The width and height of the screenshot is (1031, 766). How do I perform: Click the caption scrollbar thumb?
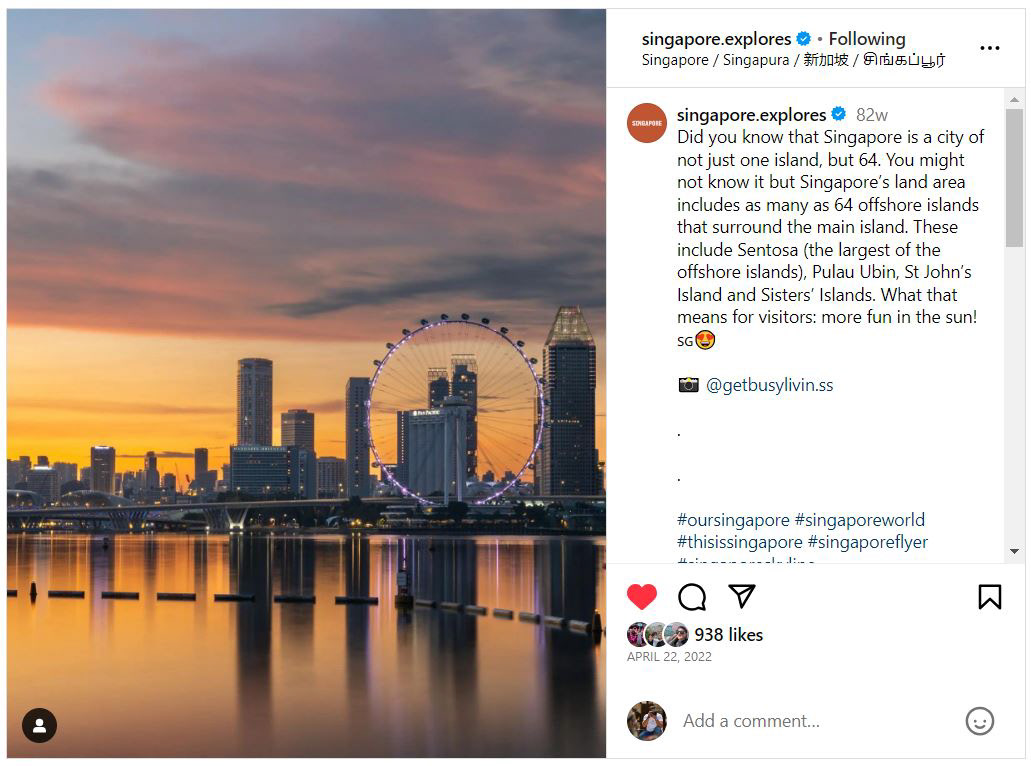click(1015, 178)
